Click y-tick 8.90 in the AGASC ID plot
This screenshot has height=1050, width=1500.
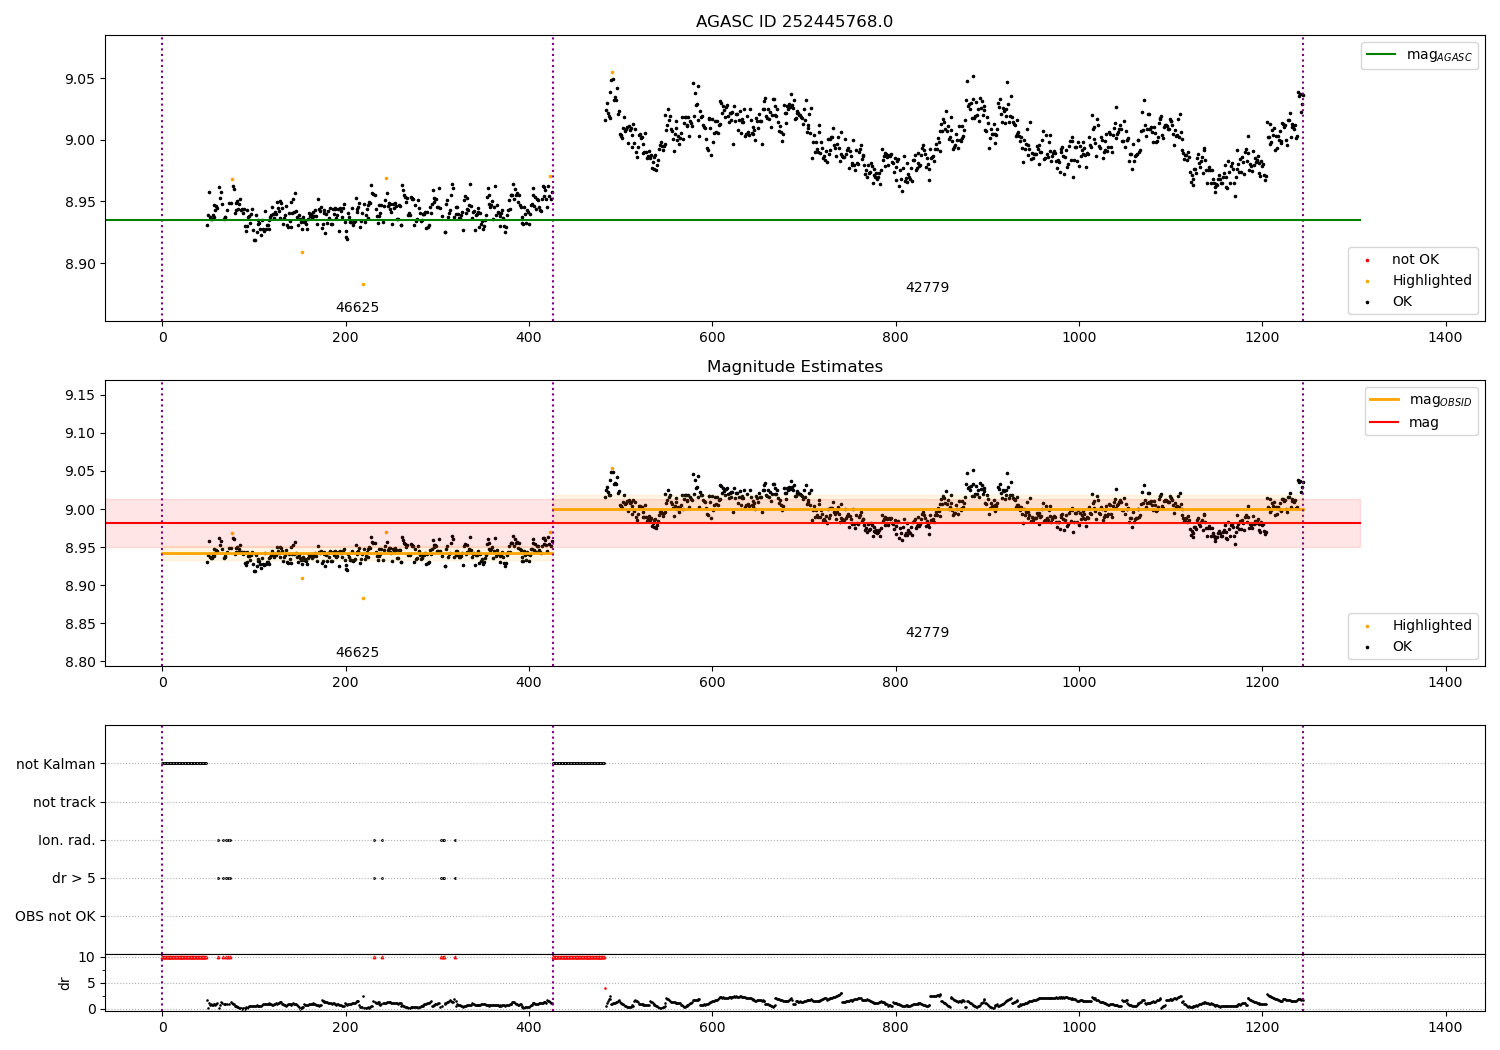click(80, 264)
